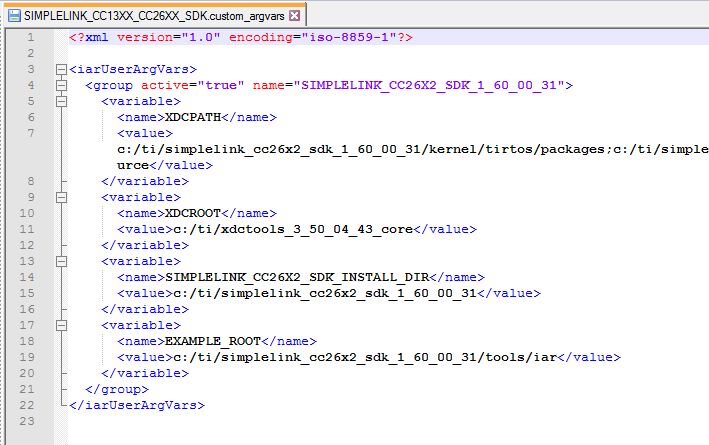Collapse the SIMPLELINK_CC26X2_SDK_INSTALL_DIR variable block
This screenshot has width=709, height=445.
pyautogui.click(x=62, y=262)
